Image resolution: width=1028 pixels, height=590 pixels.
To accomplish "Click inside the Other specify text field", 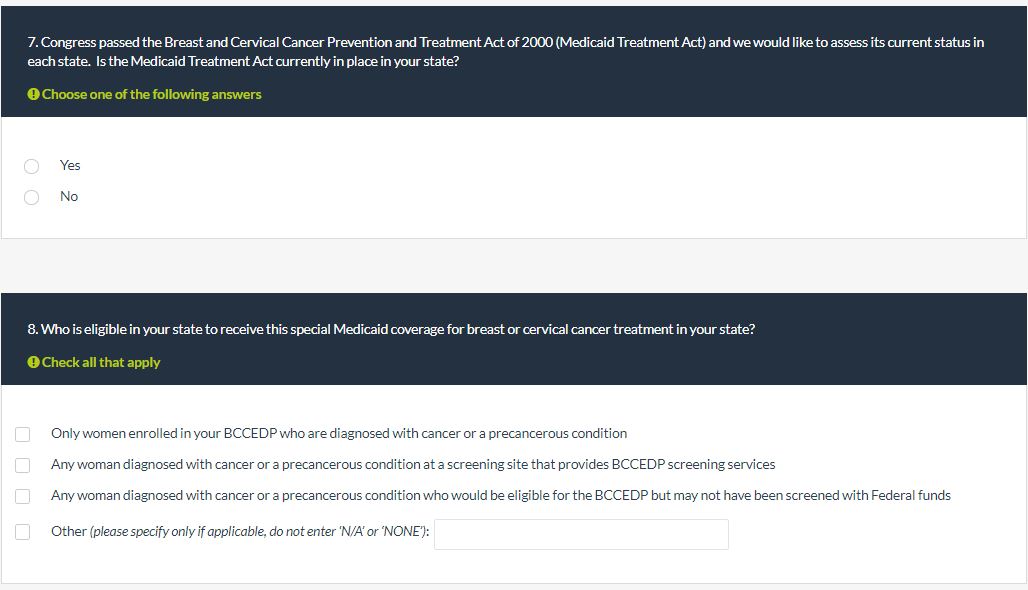I will coord(581,534).
